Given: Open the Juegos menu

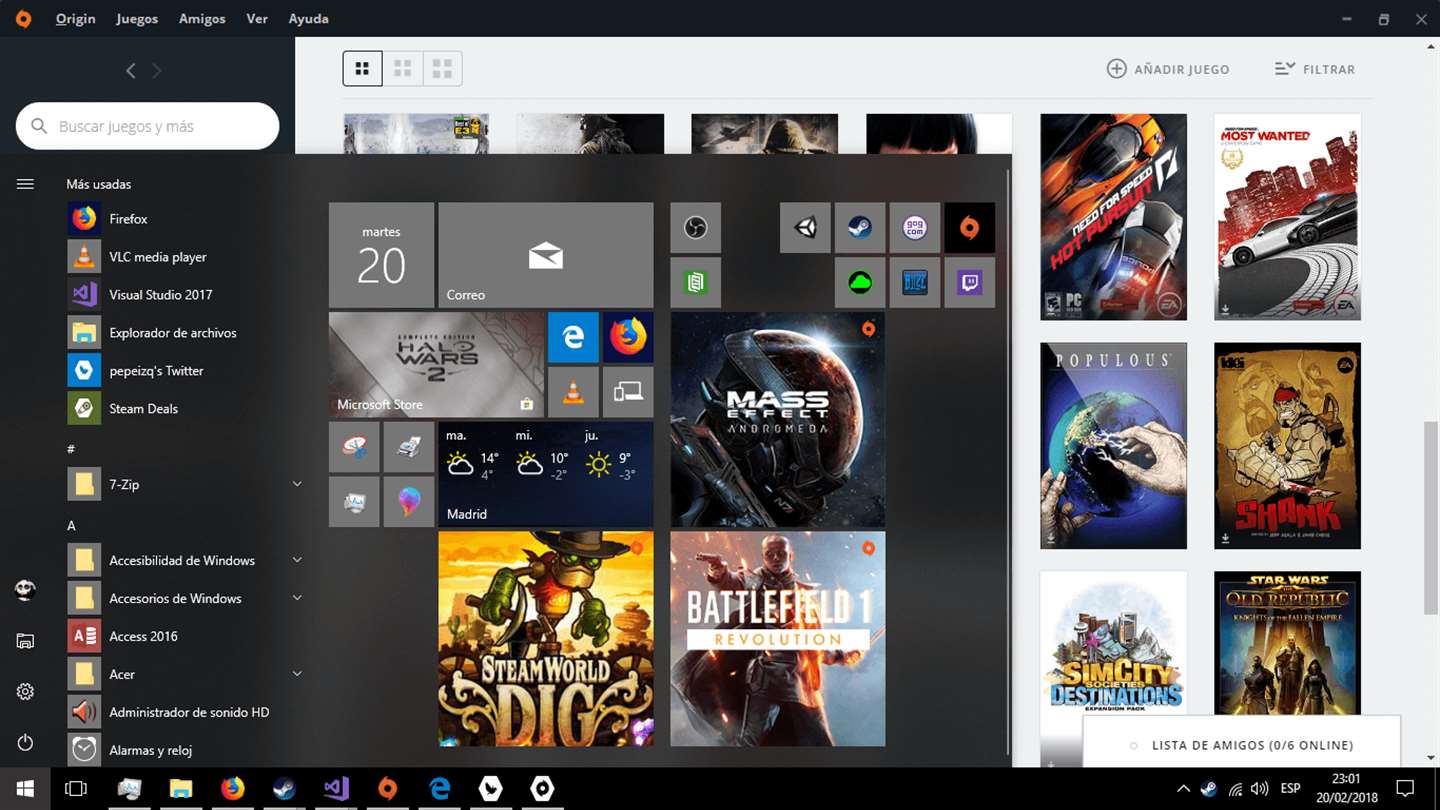Looking at the screenshot, I should pyautogui.click(x=137, y=19).
